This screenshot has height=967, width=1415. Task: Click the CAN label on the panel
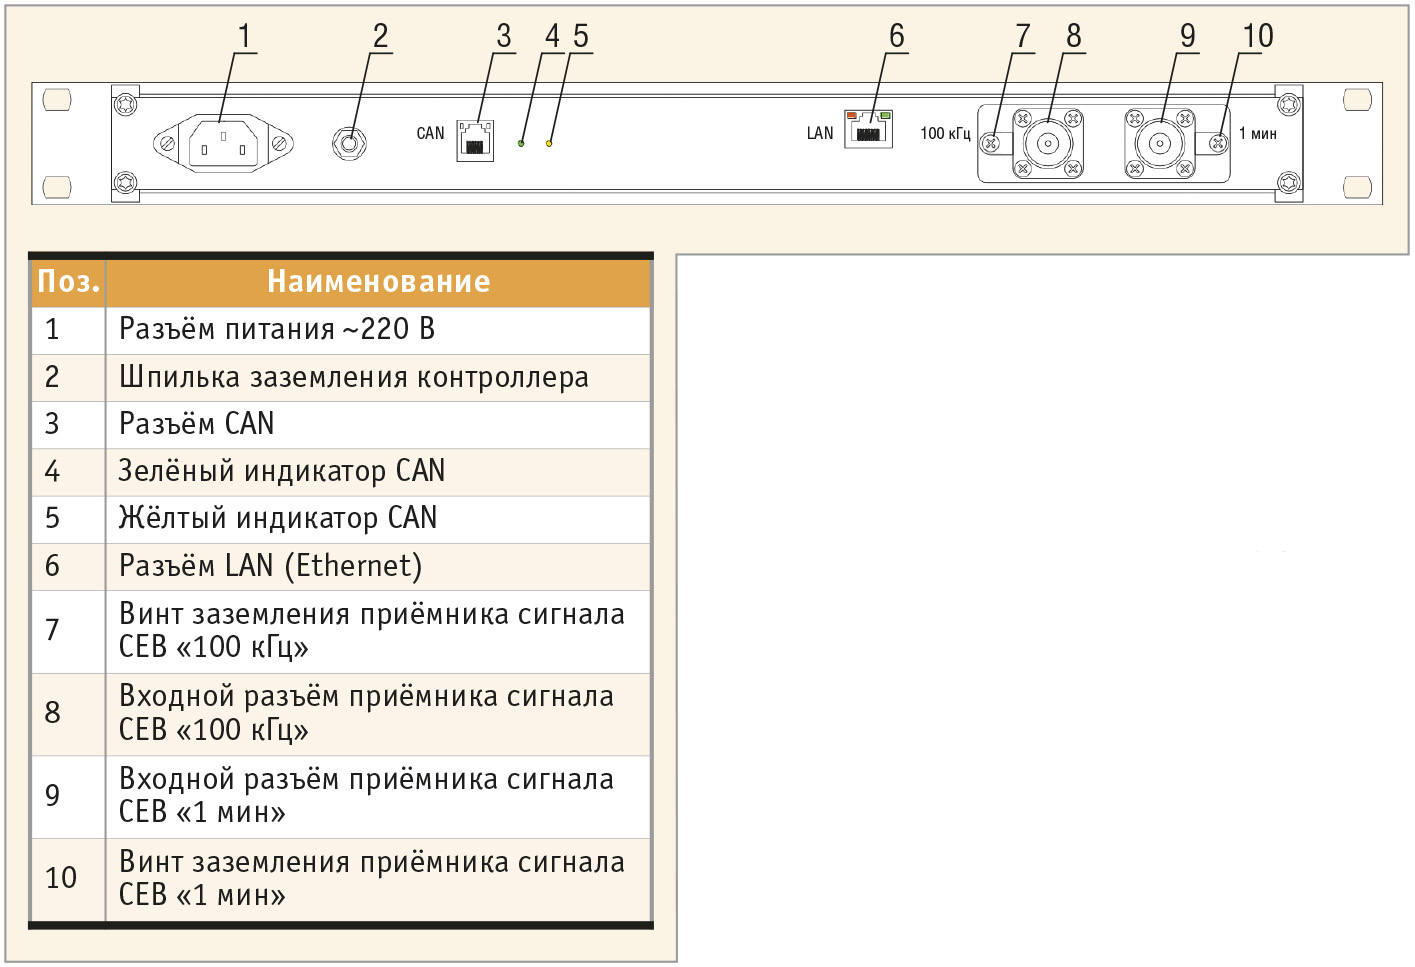pos(430,133)
